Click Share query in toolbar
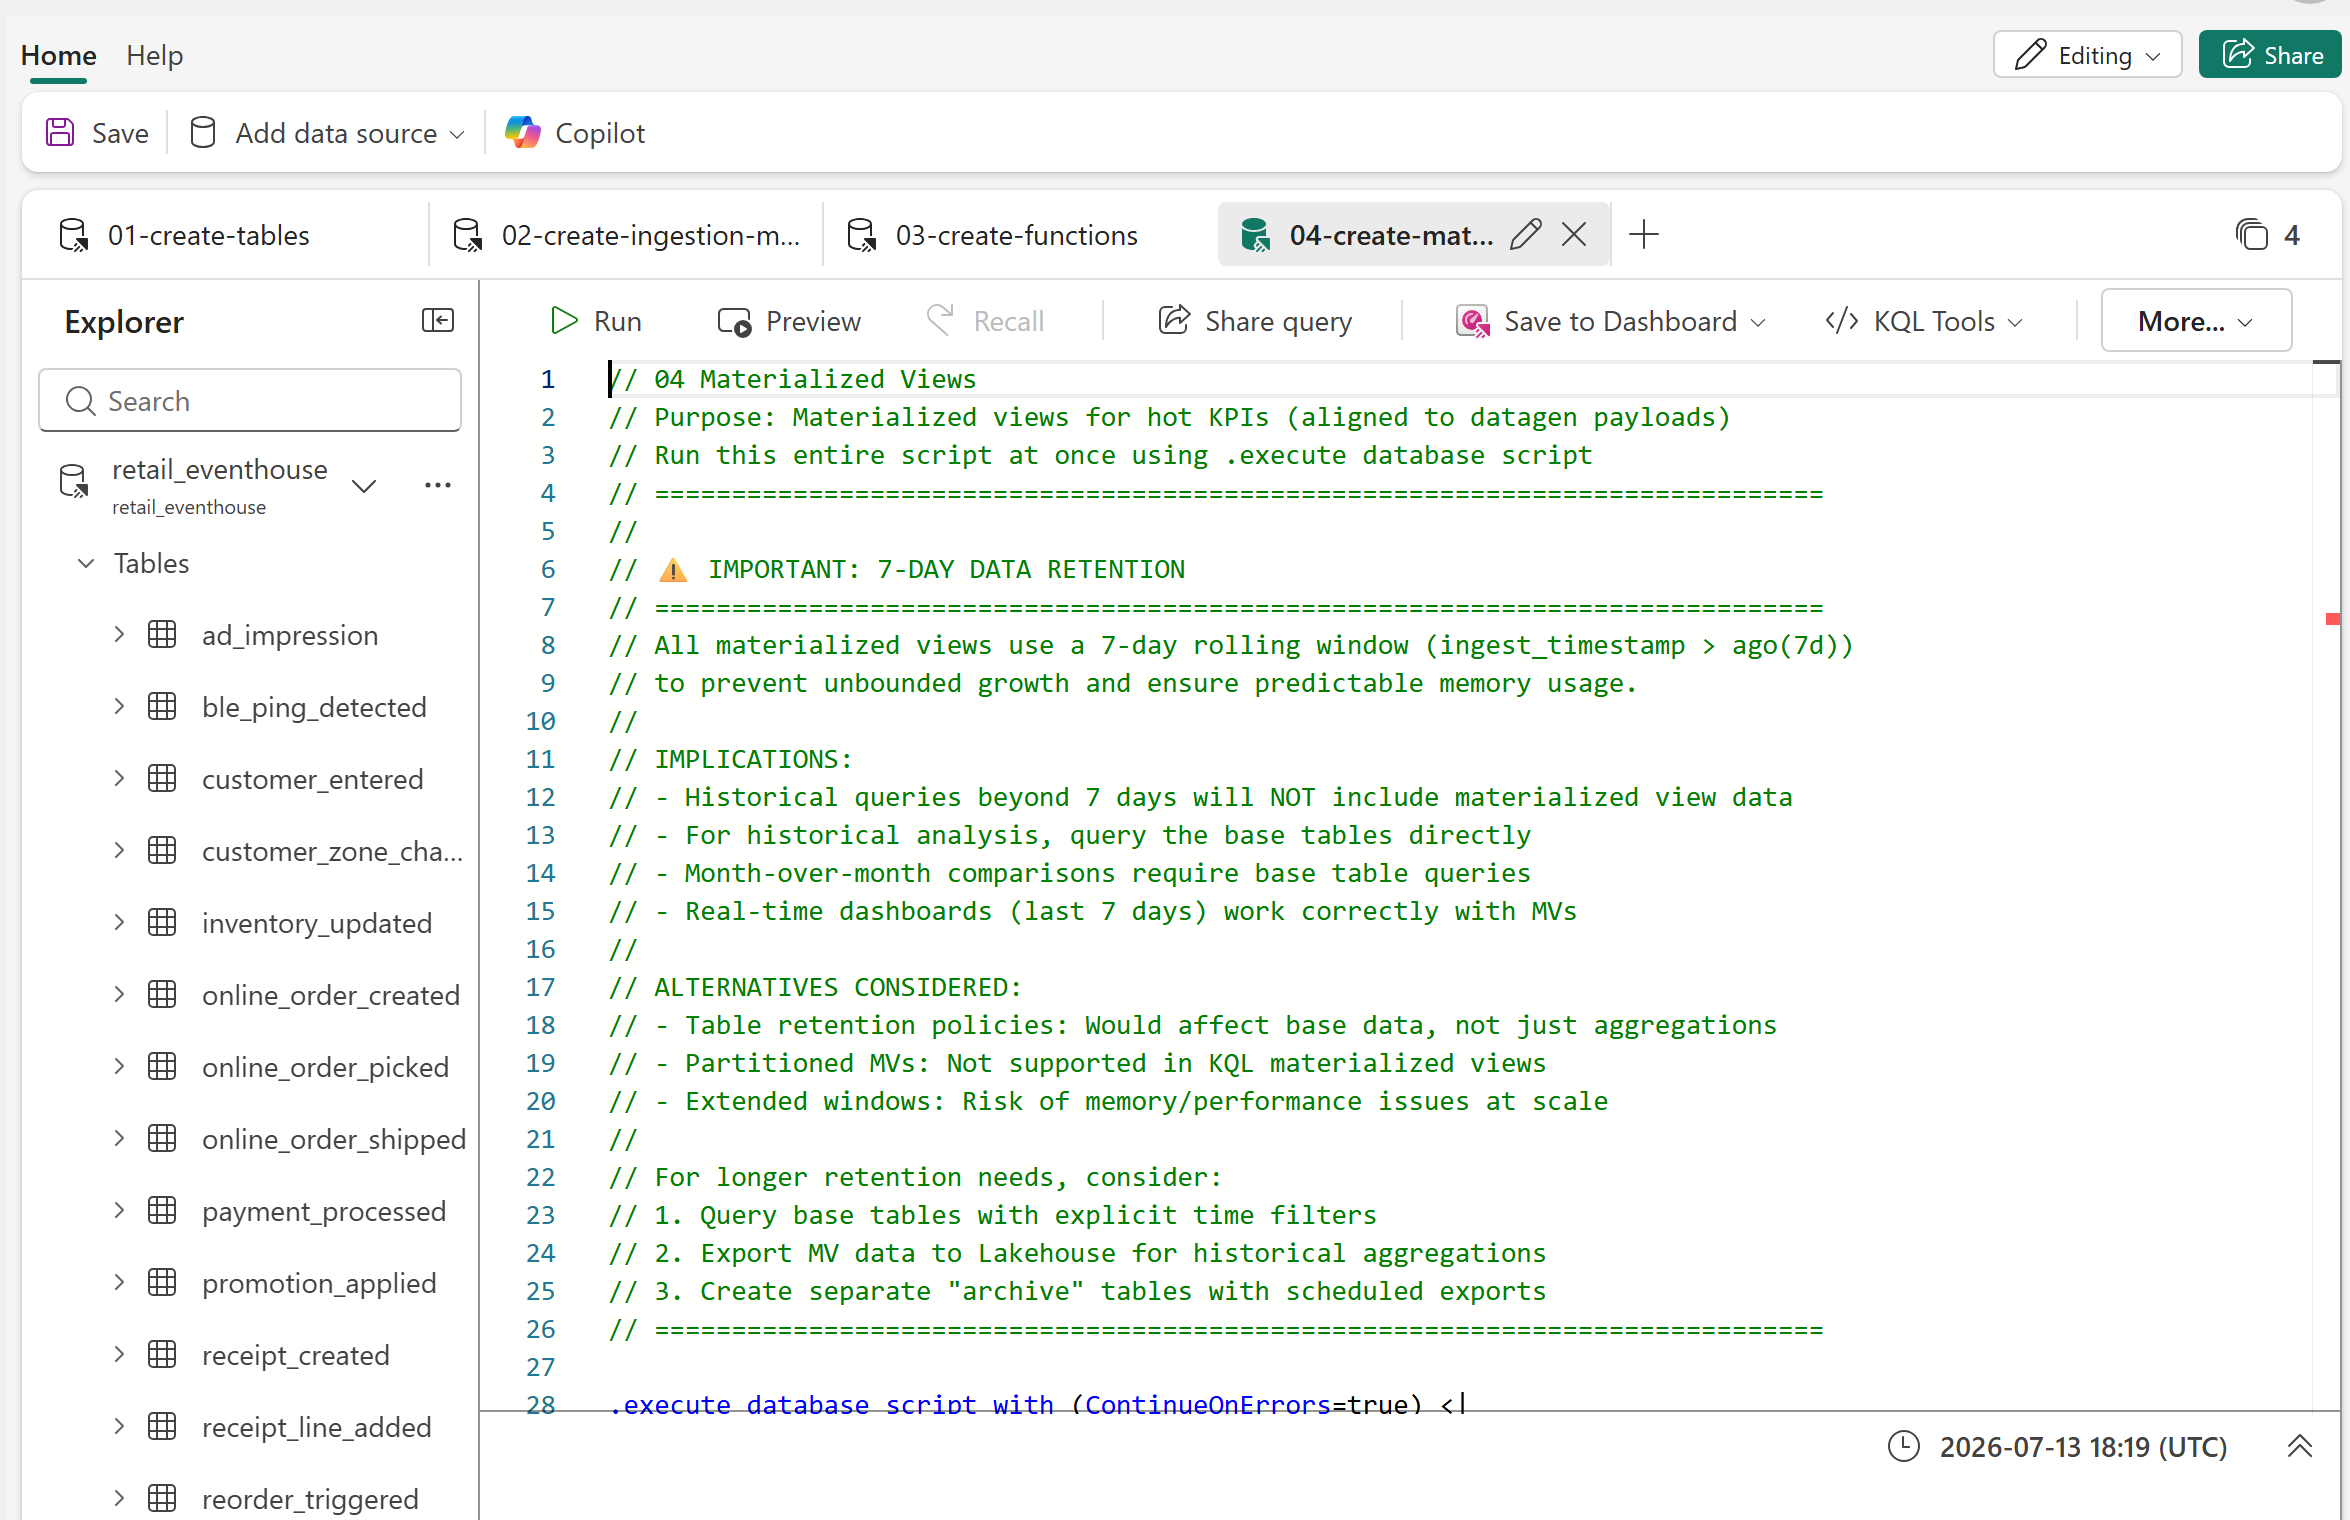2350x1520 pixels. [1255, 321]
